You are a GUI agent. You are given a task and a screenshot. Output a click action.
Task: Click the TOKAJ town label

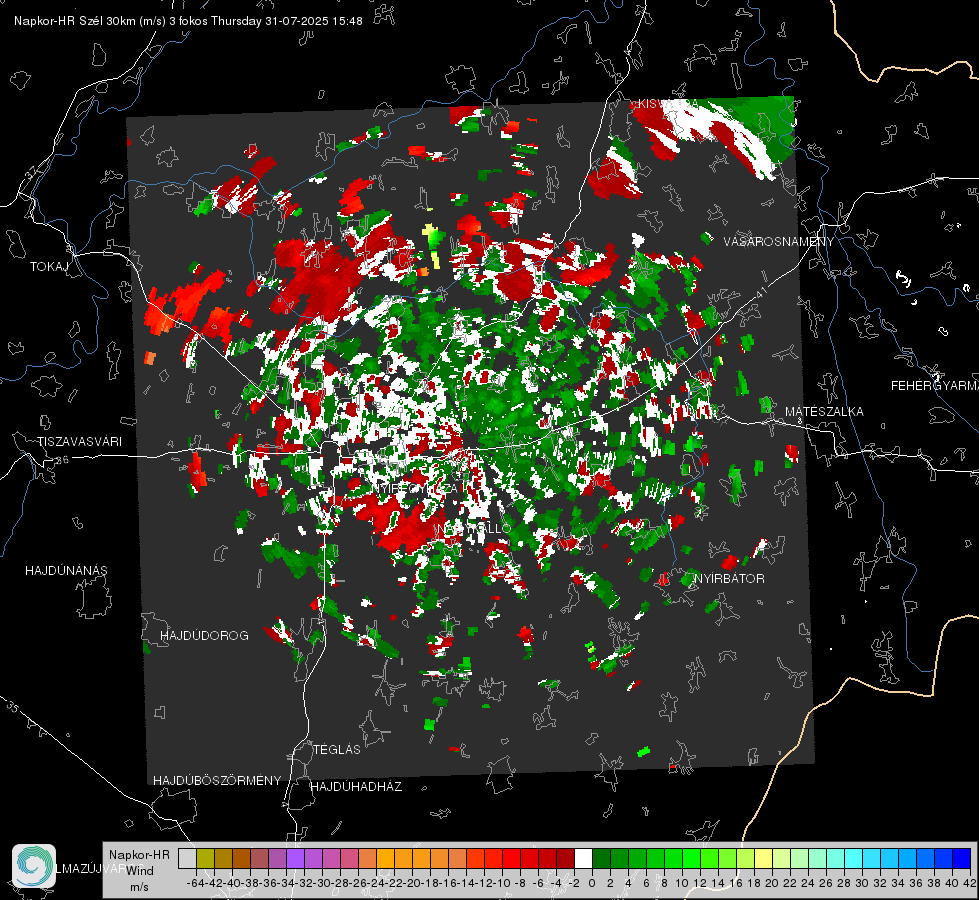pyautogui.click(x=49, y=267)
